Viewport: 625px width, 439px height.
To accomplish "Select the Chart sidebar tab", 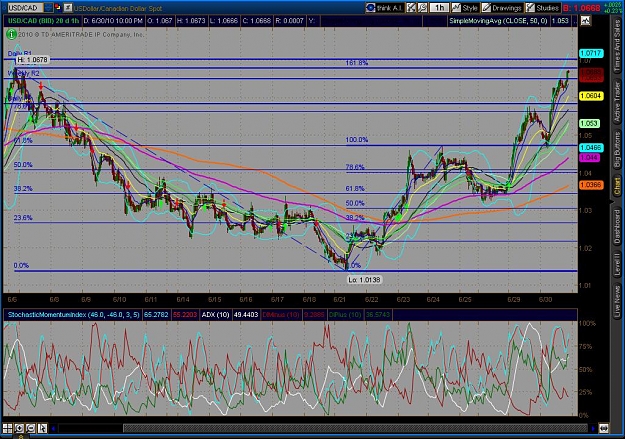I will tap(617, 187).
